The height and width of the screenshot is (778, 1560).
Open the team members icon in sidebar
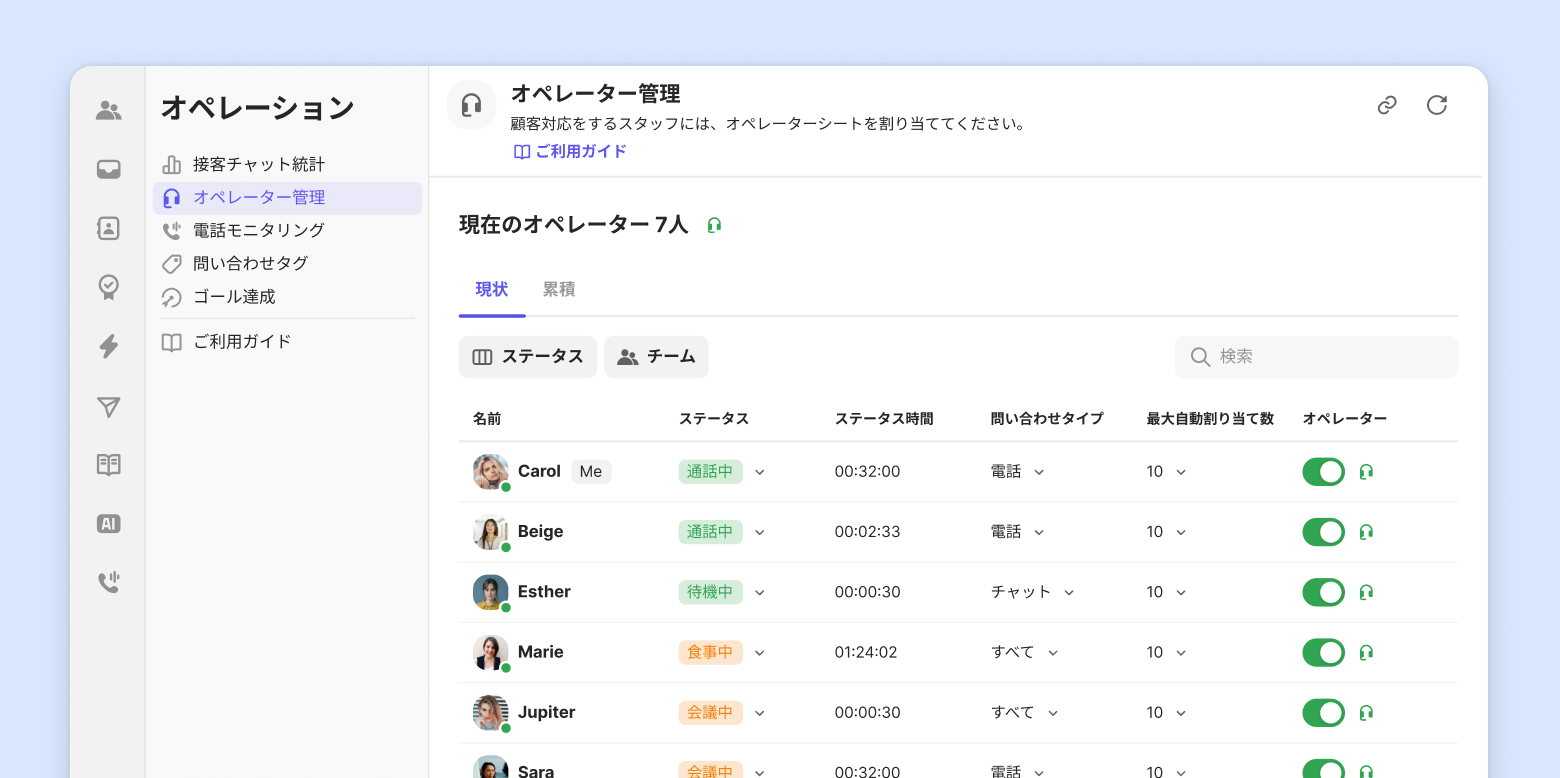(x=108, y=111)
